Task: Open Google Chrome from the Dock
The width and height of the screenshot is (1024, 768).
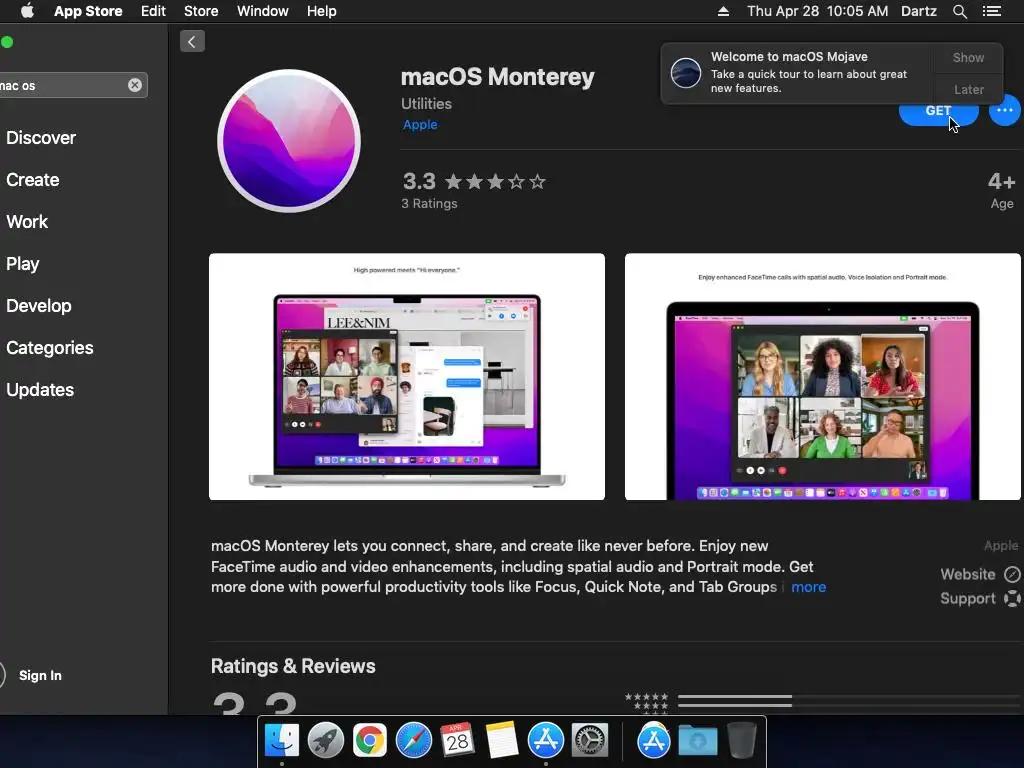Action: coord(370,741)
